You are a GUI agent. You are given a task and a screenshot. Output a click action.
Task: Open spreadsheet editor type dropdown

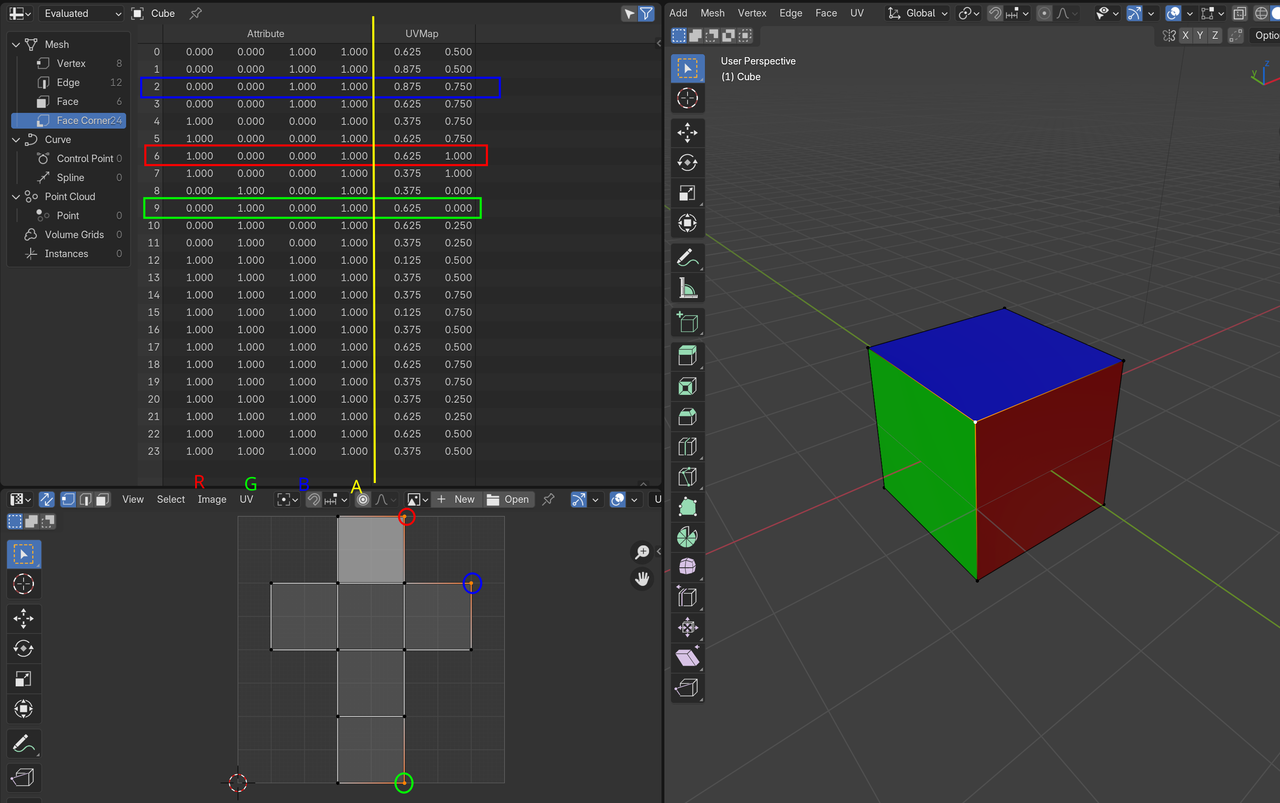tap(18, 13)
